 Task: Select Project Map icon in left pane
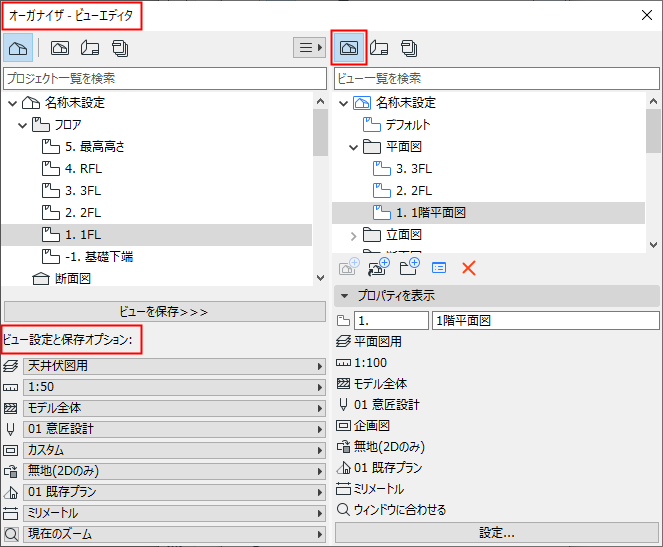18,48
